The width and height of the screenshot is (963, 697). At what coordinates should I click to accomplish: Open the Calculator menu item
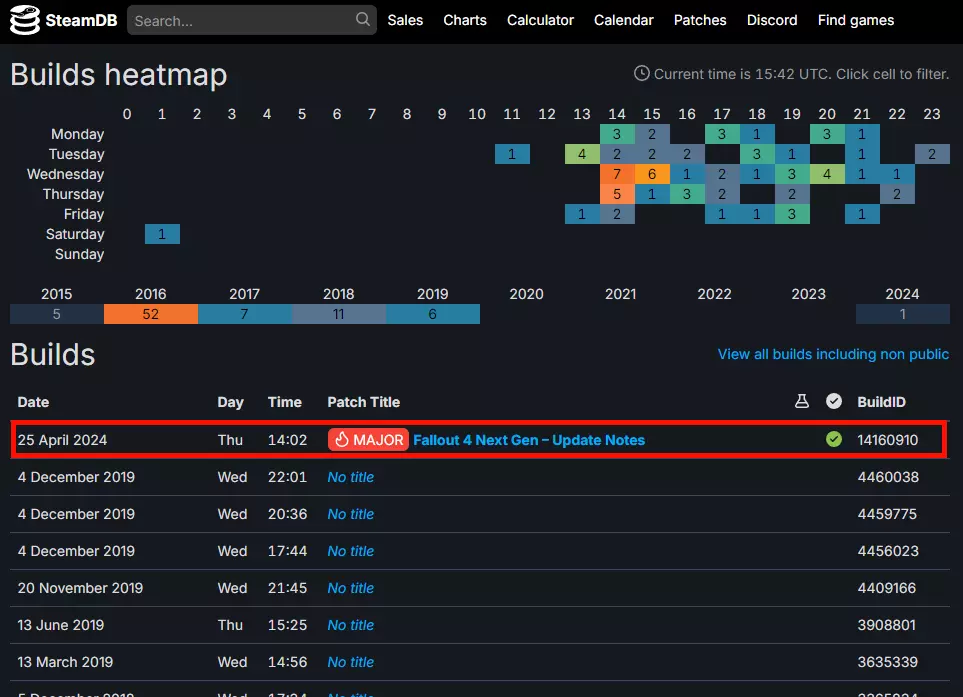[x=540, y=20]
